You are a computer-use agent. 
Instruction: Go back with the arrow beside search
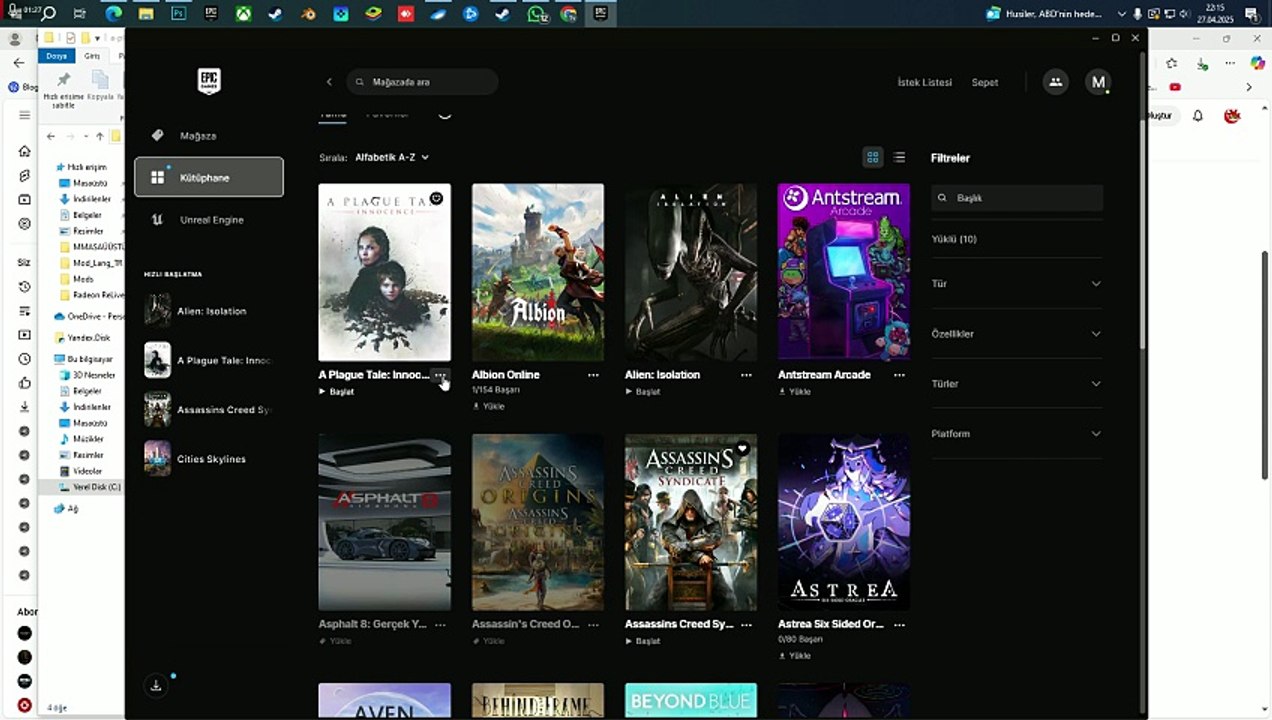[x=329, y=82]
